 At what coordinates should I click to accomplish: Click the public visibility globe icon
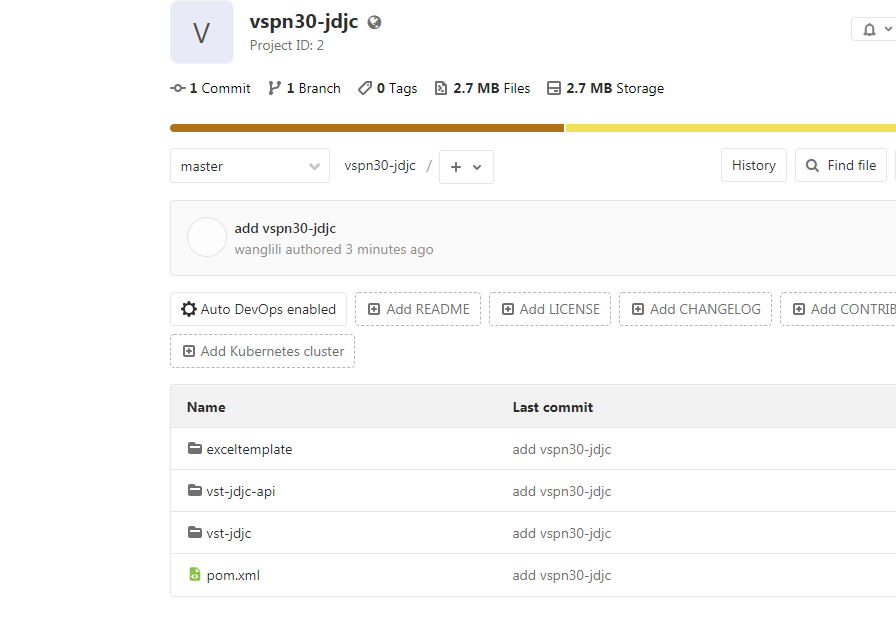(x=374, y=22)
